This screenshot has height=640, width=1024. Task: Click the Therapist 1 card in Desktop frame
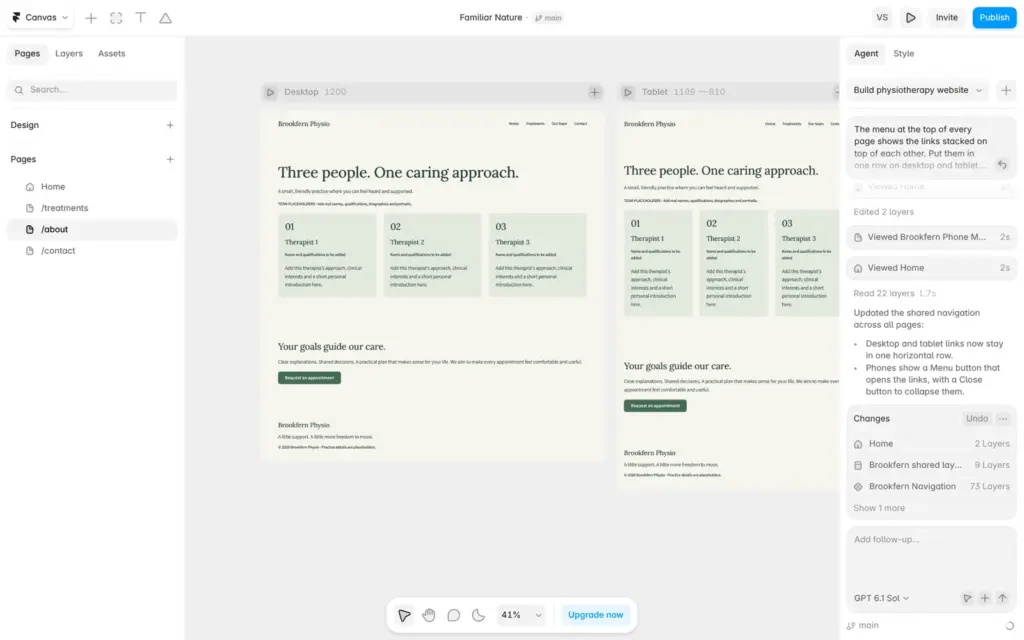tap(327, 255)
